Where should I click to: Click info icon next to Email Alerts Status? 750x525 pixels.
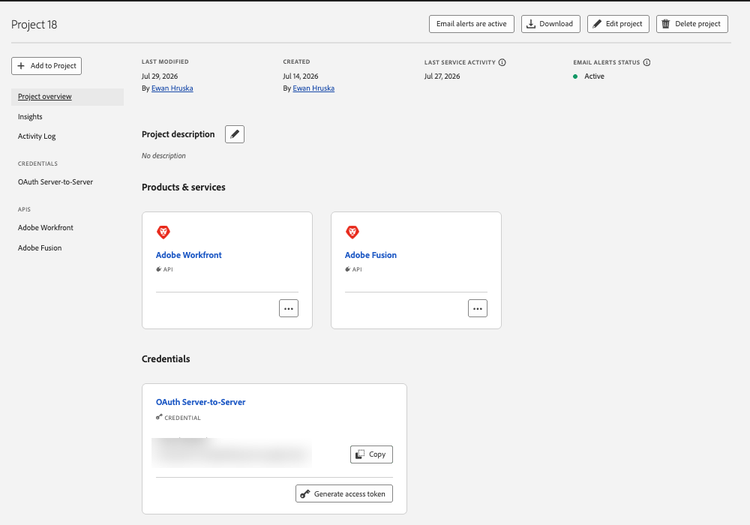[647, 62]
